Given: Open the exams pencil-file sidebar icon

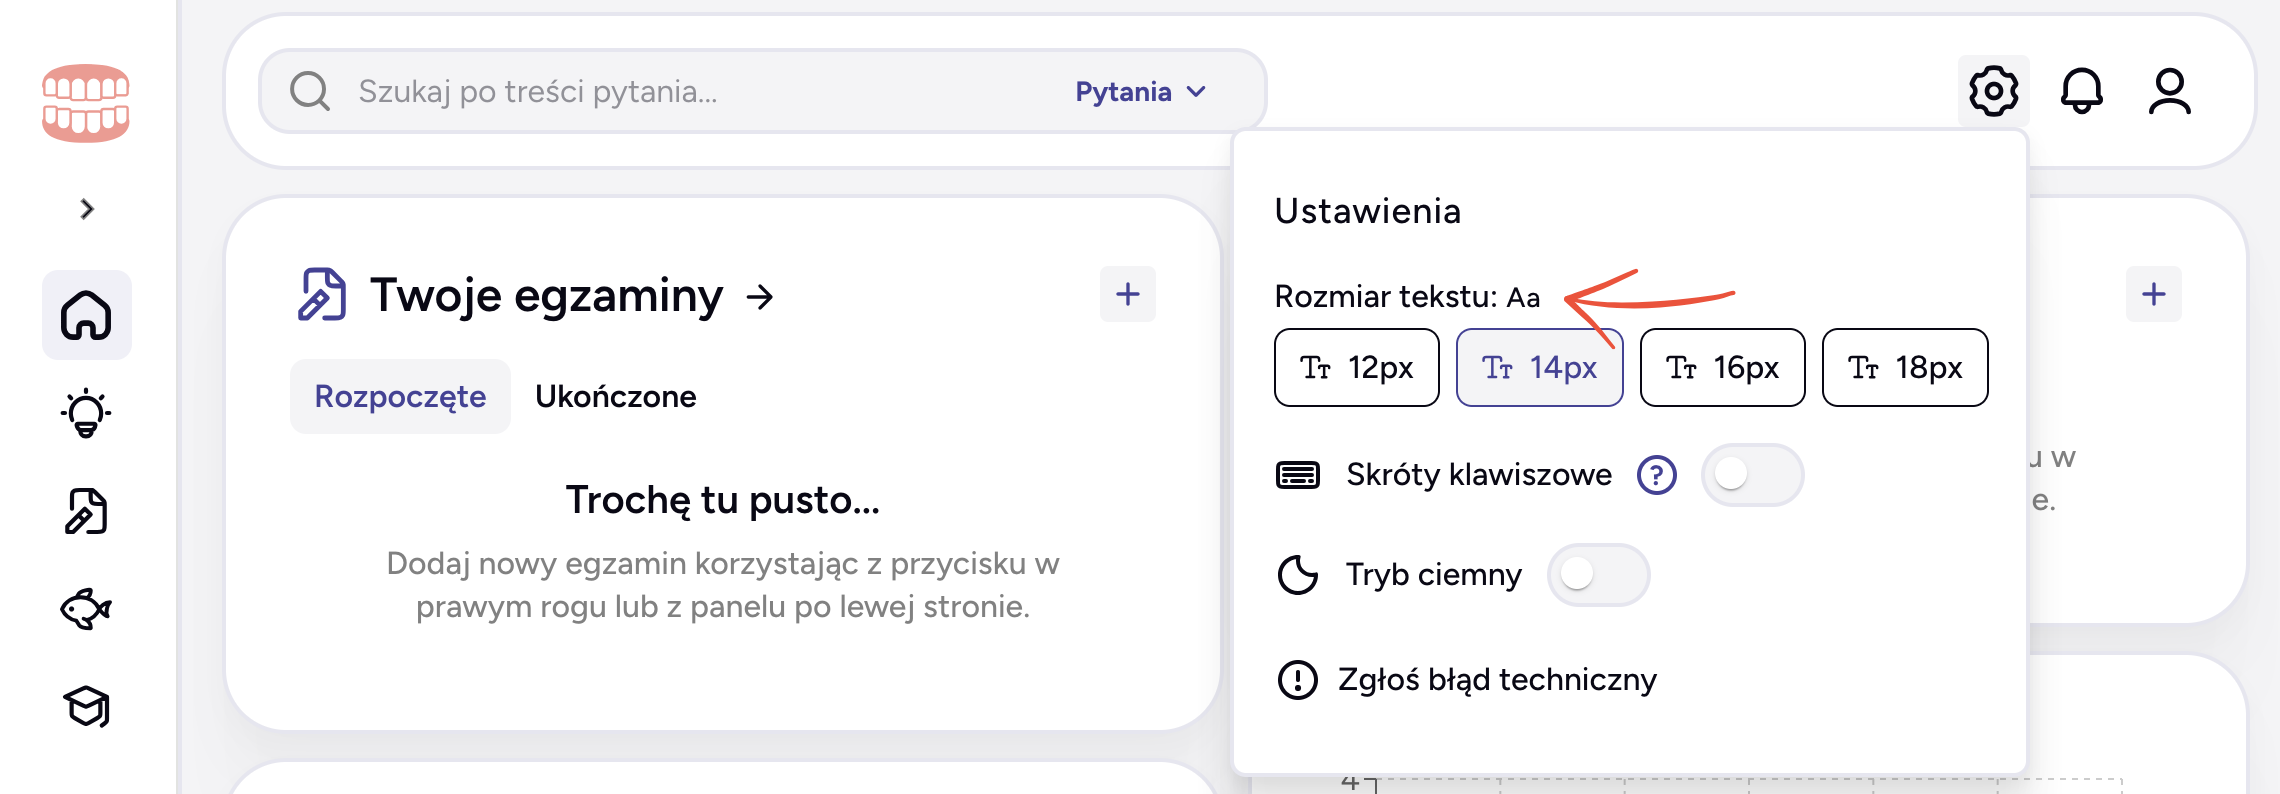Looking at the screenshot, I should click(86, 511).
